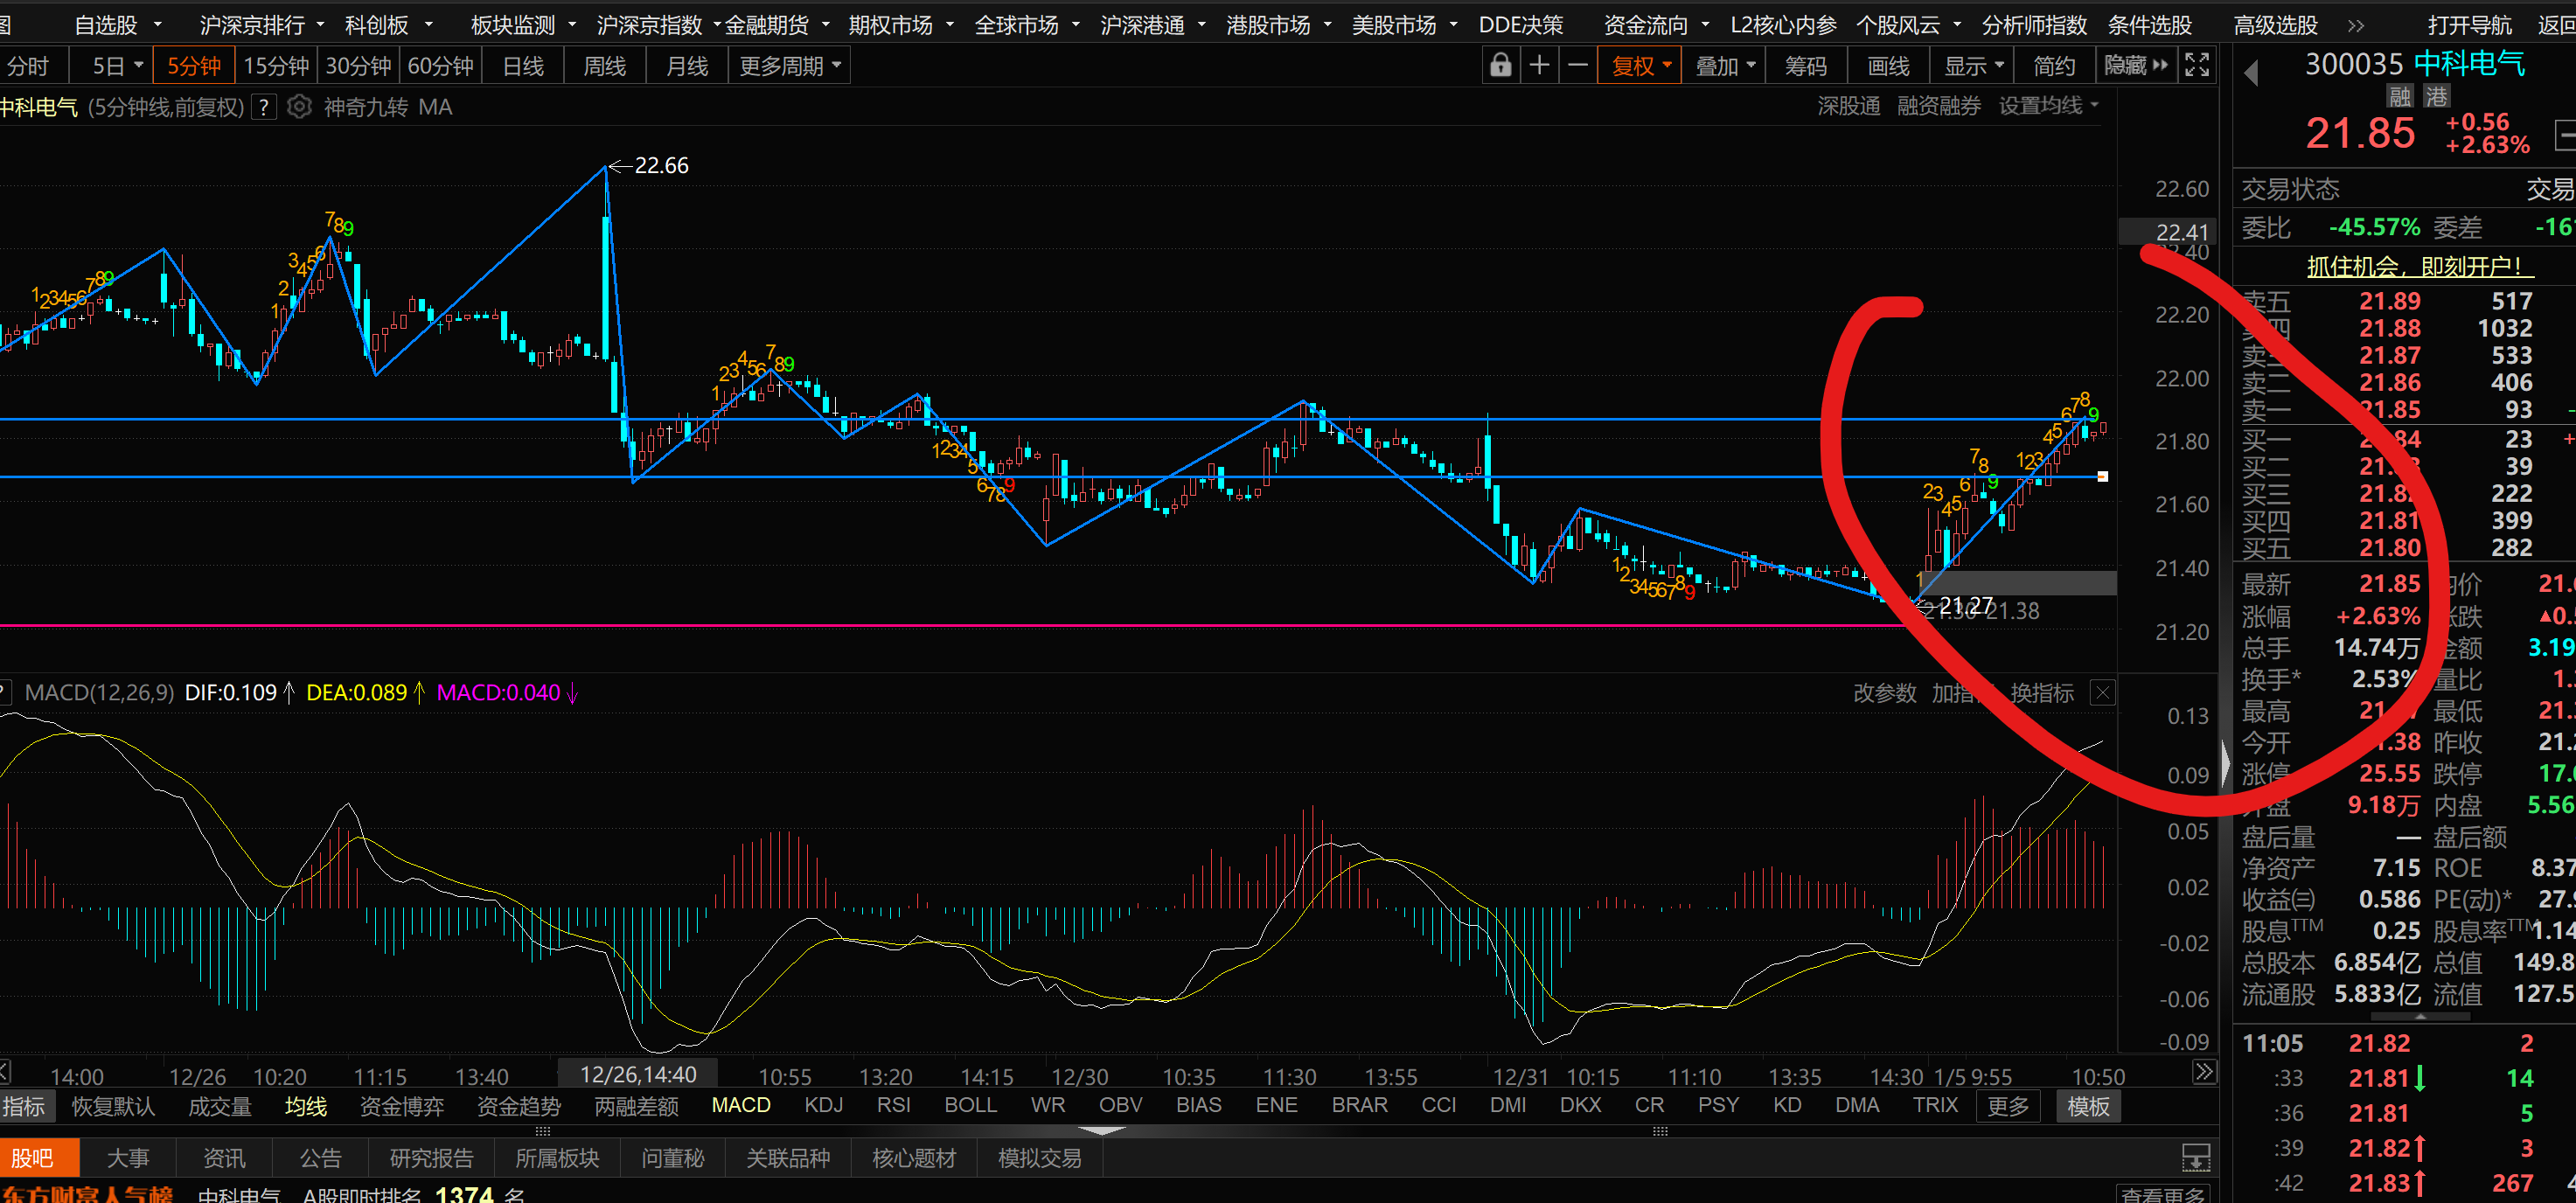Click the 换指标 change indicator button
The image size is (2576, 1203).
(2041, 693)
